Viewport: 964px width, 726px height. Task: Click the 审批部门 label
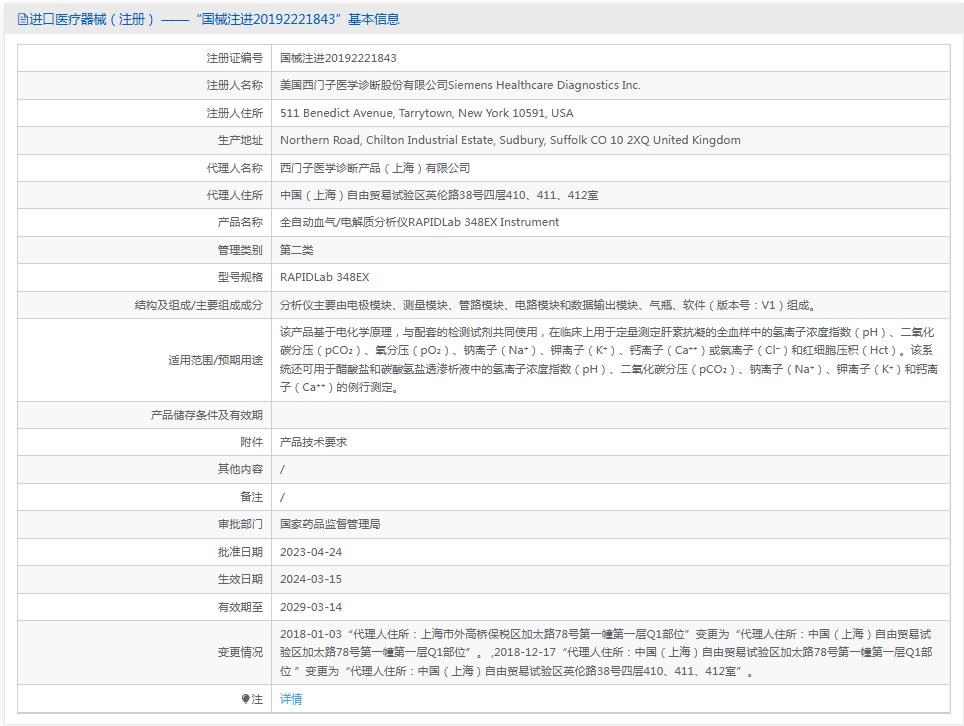tap(240, 524)
